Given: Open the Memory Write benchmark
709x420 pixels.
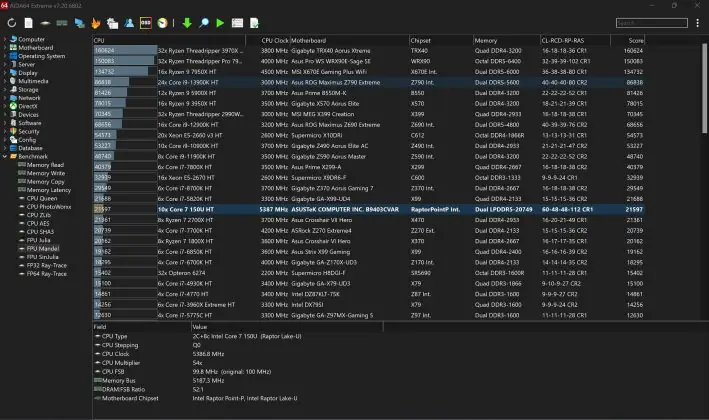Looking at the screenshot, I should point(46,173).
